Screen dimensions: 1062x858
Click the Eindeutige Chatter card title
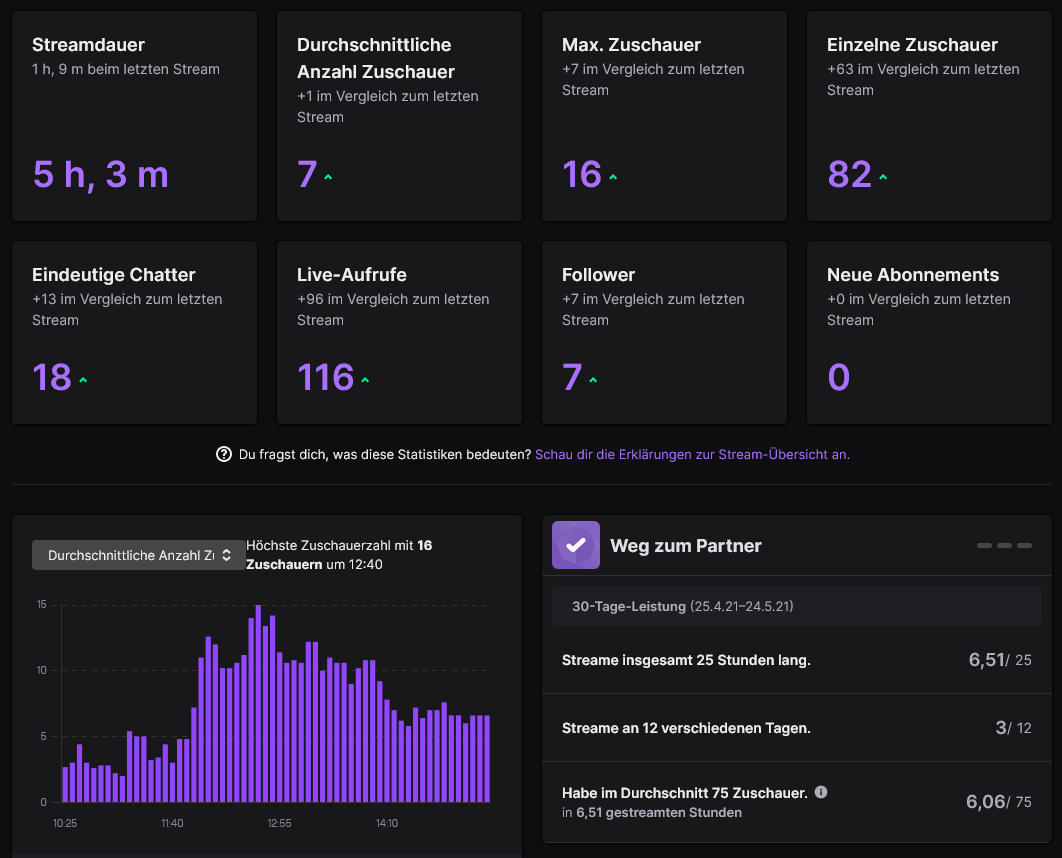pos(114,275)
